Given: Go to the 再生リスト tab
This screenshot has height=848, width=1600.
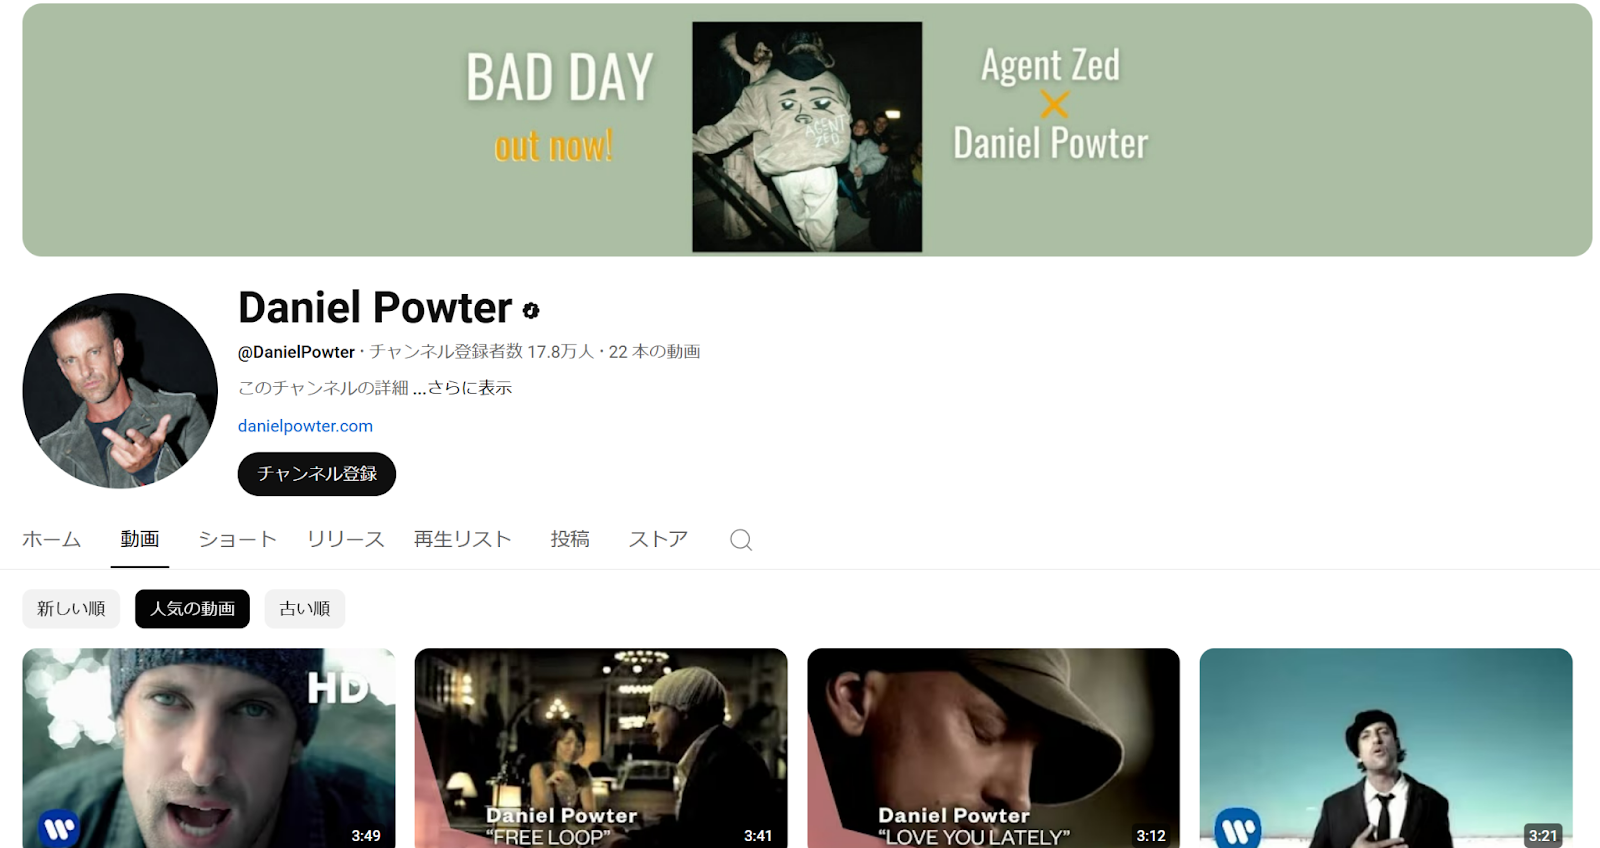Looking at the screenshot, I should (463, 540).
